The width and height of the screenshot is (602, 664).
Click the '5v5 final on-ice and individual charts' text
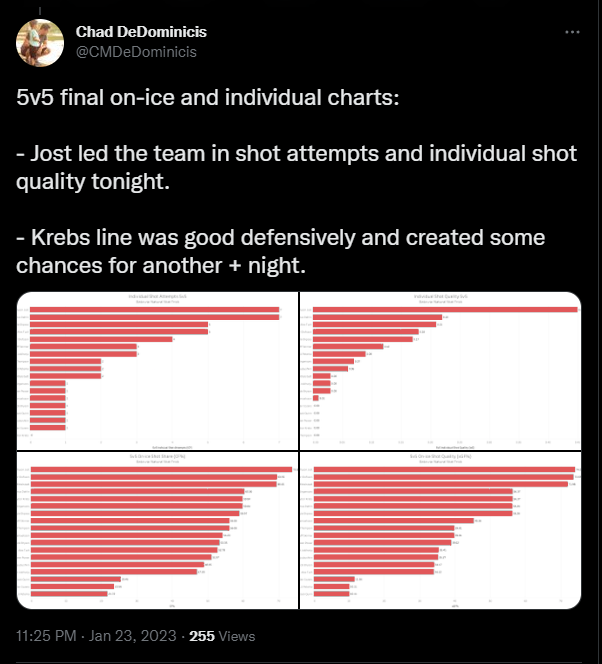207,97
